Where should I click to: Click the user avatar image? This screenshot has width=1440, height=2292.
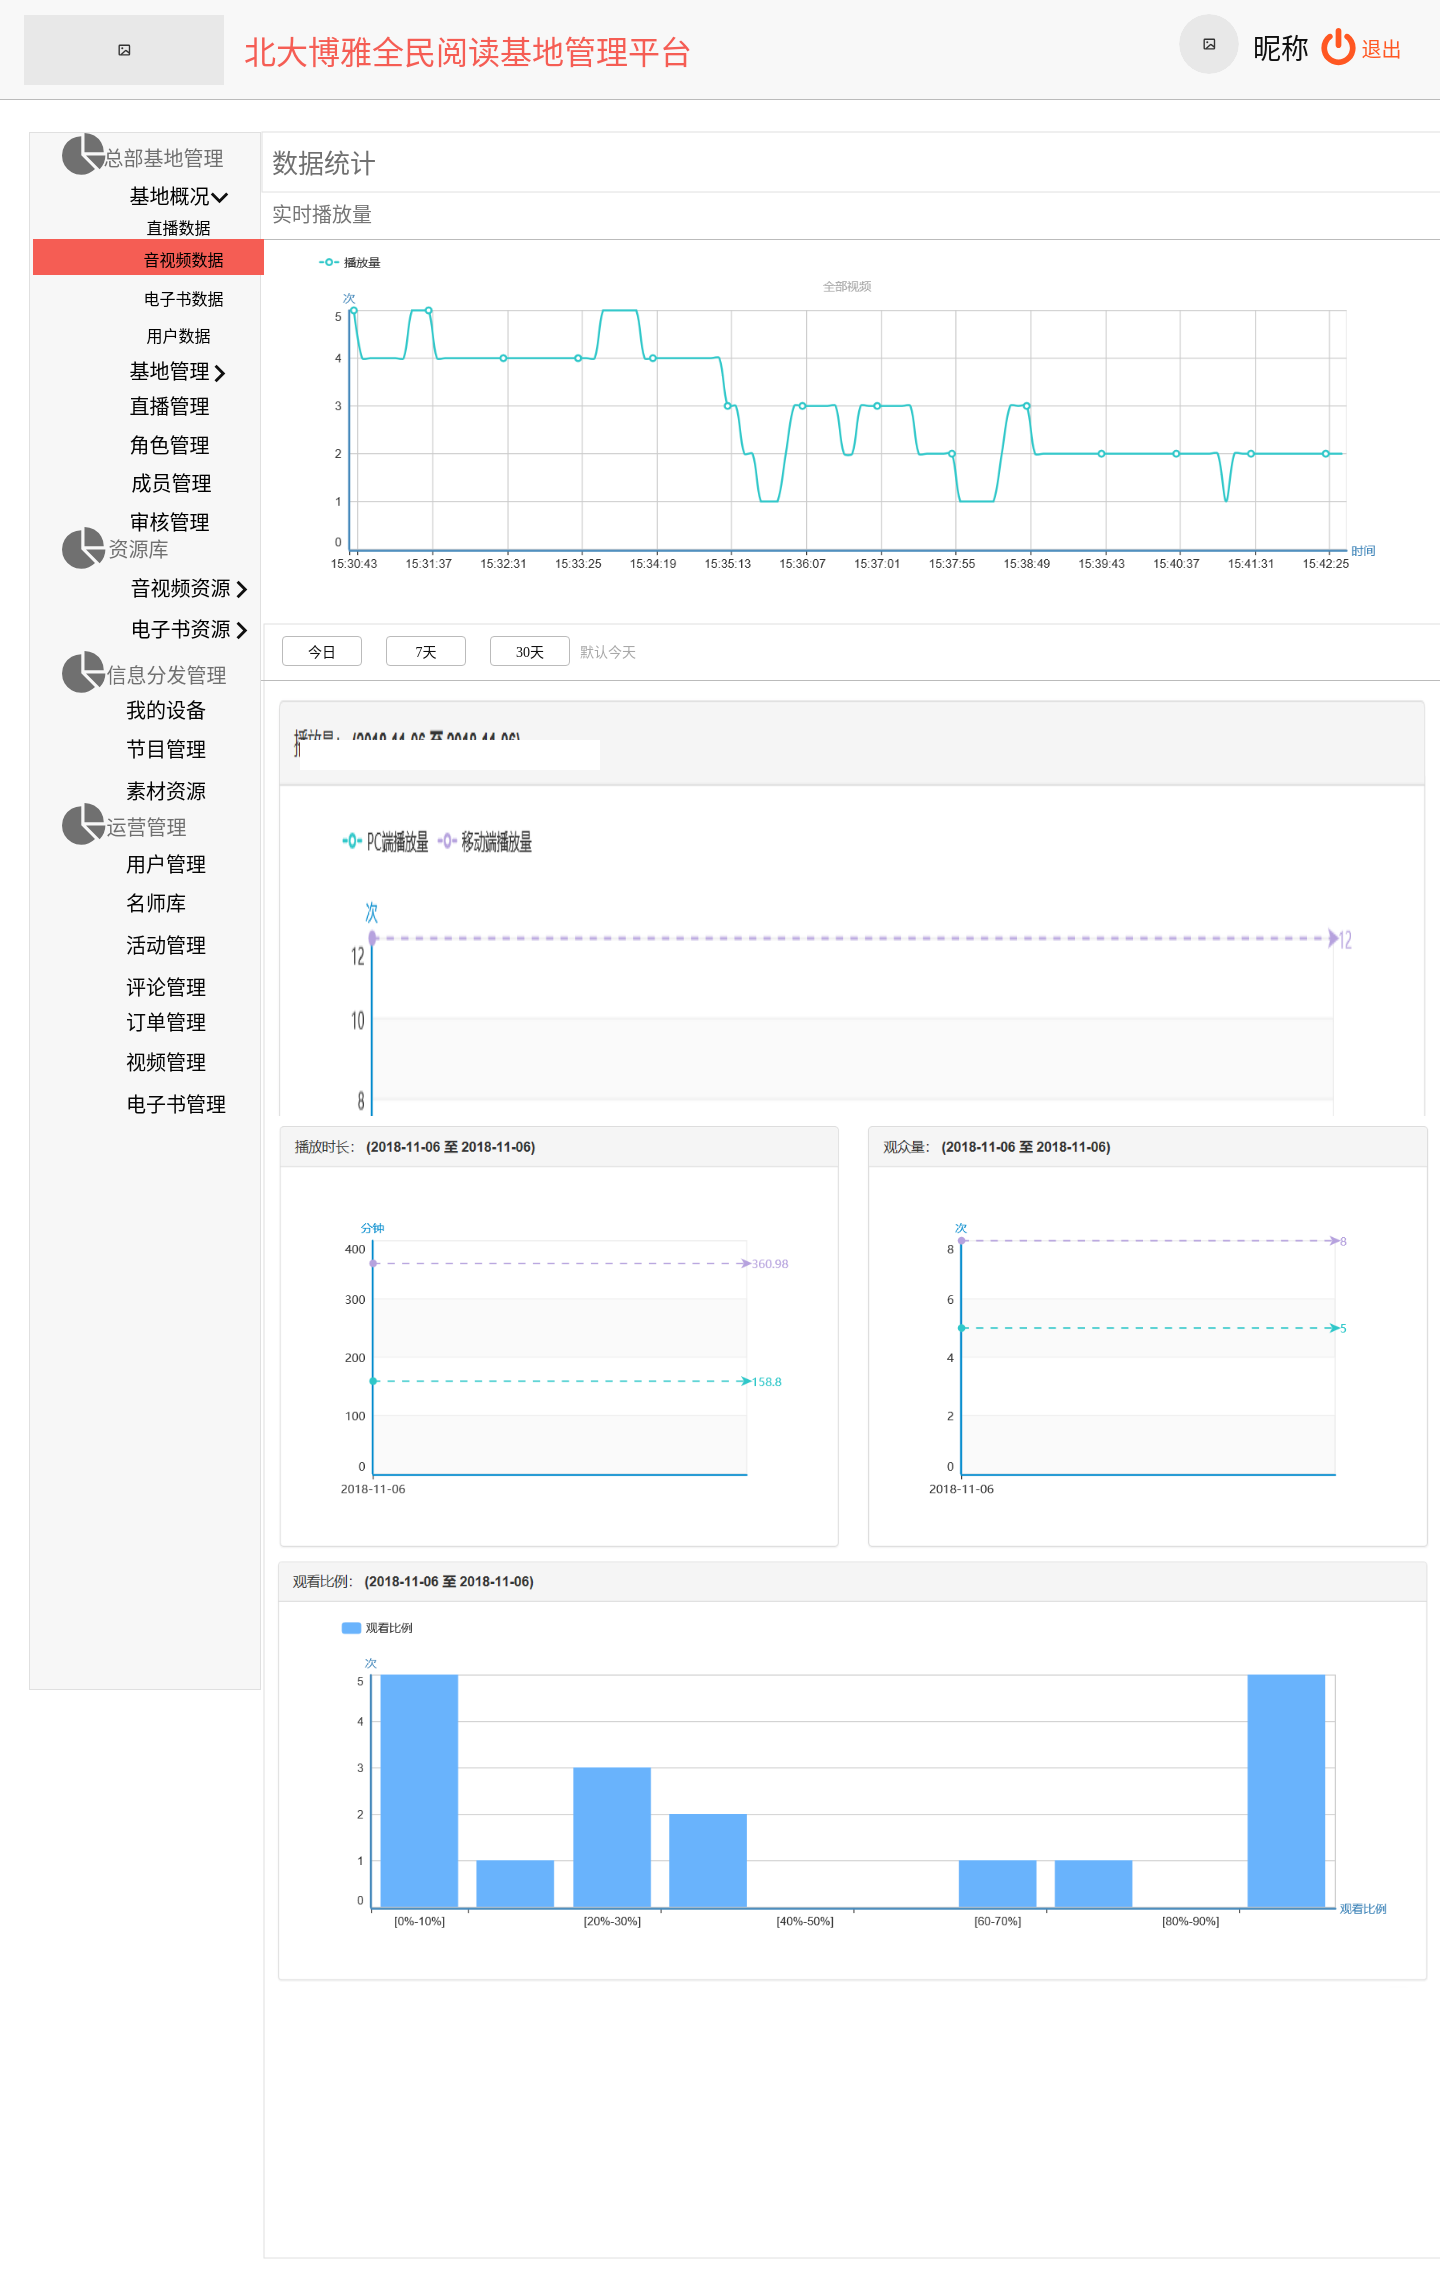point(1209,44)
